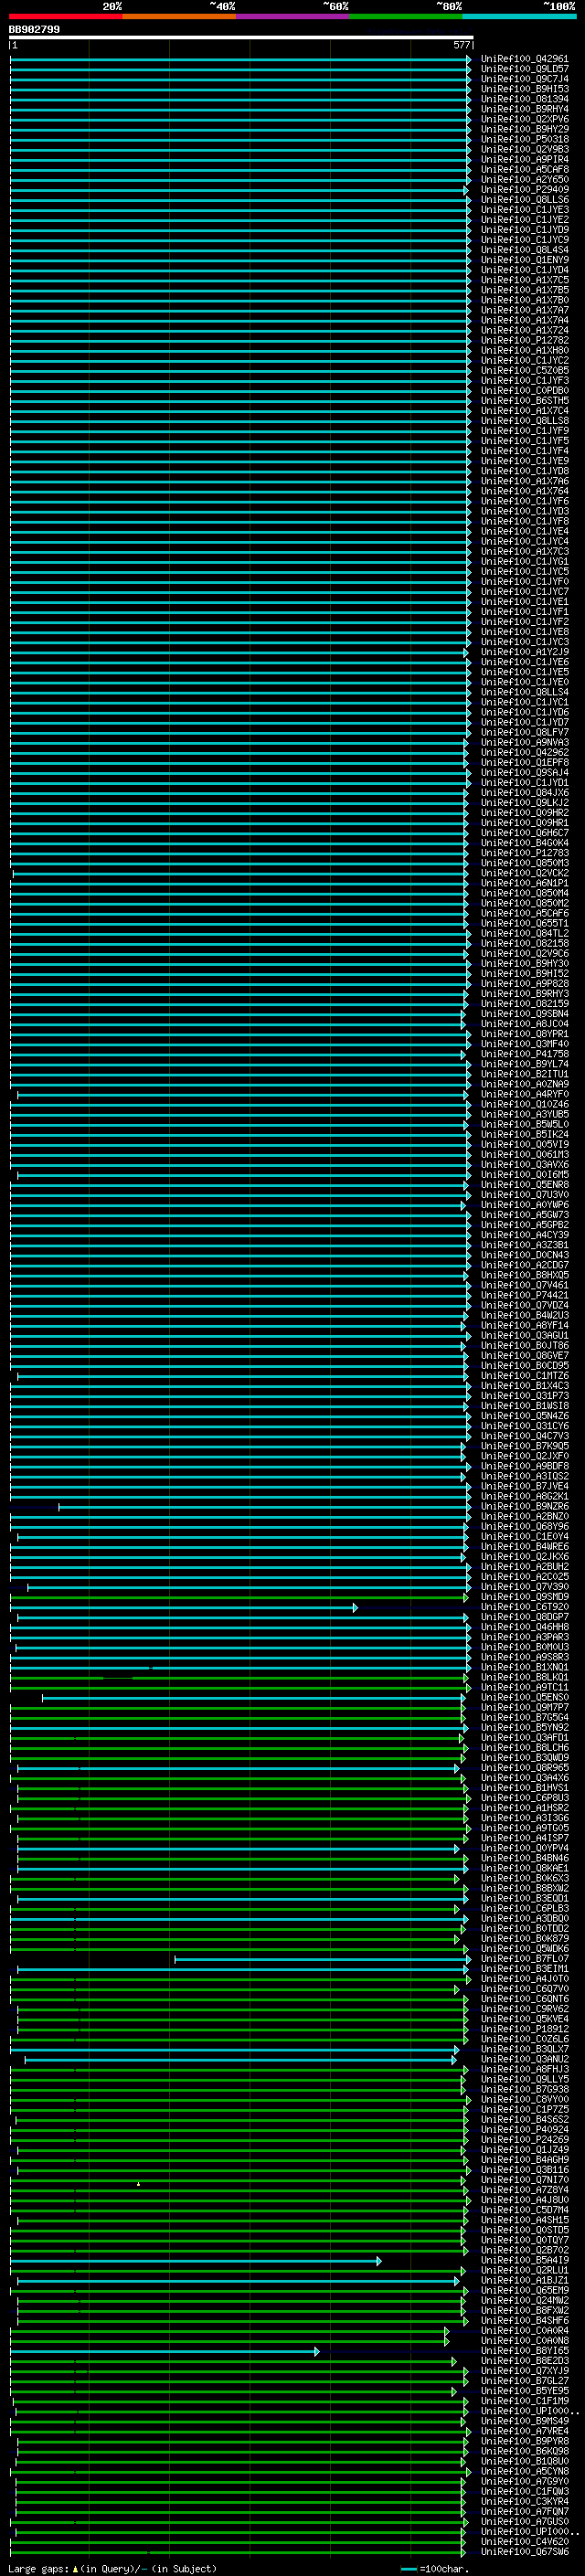The image size is (585, 2576).
Task: Click the query end position 577
Action: pyautogui.click(x=461, y=45)
